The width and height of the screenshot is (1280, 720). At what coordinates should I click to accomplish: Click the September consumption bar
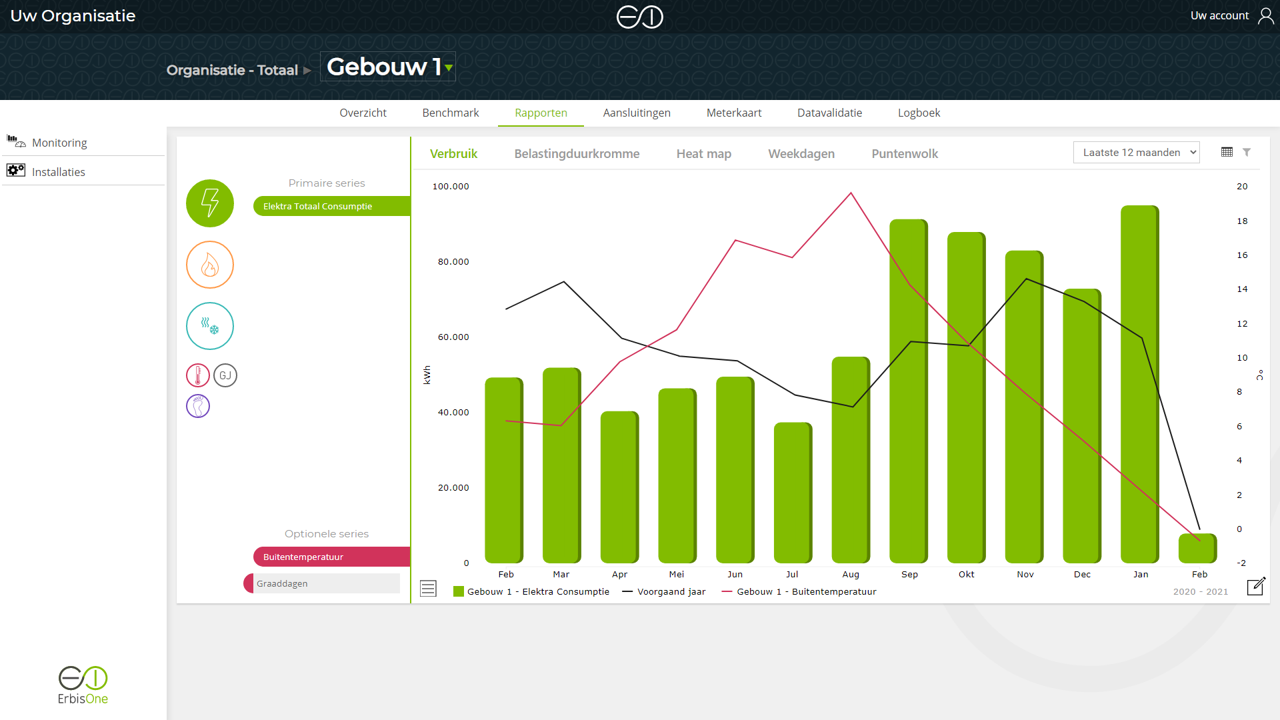click(908, 391)
